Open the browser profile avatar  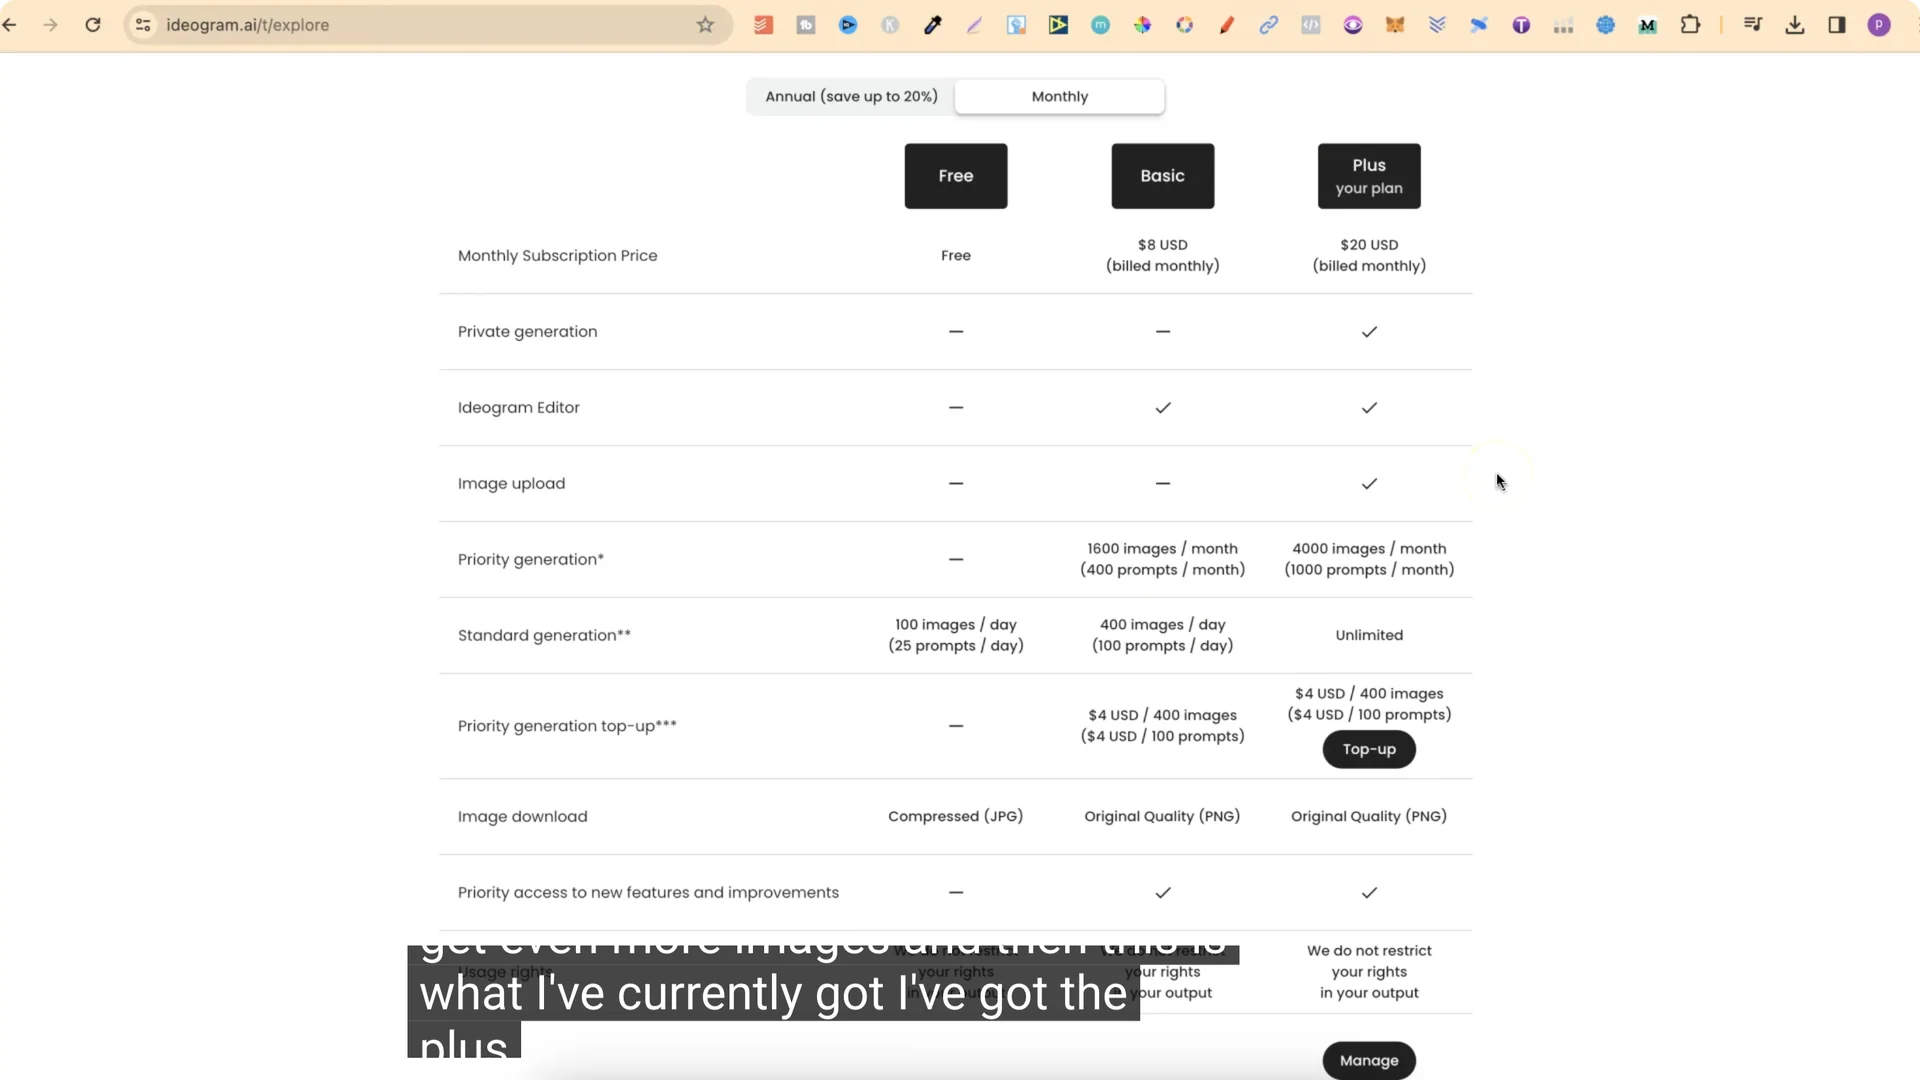1880,25
